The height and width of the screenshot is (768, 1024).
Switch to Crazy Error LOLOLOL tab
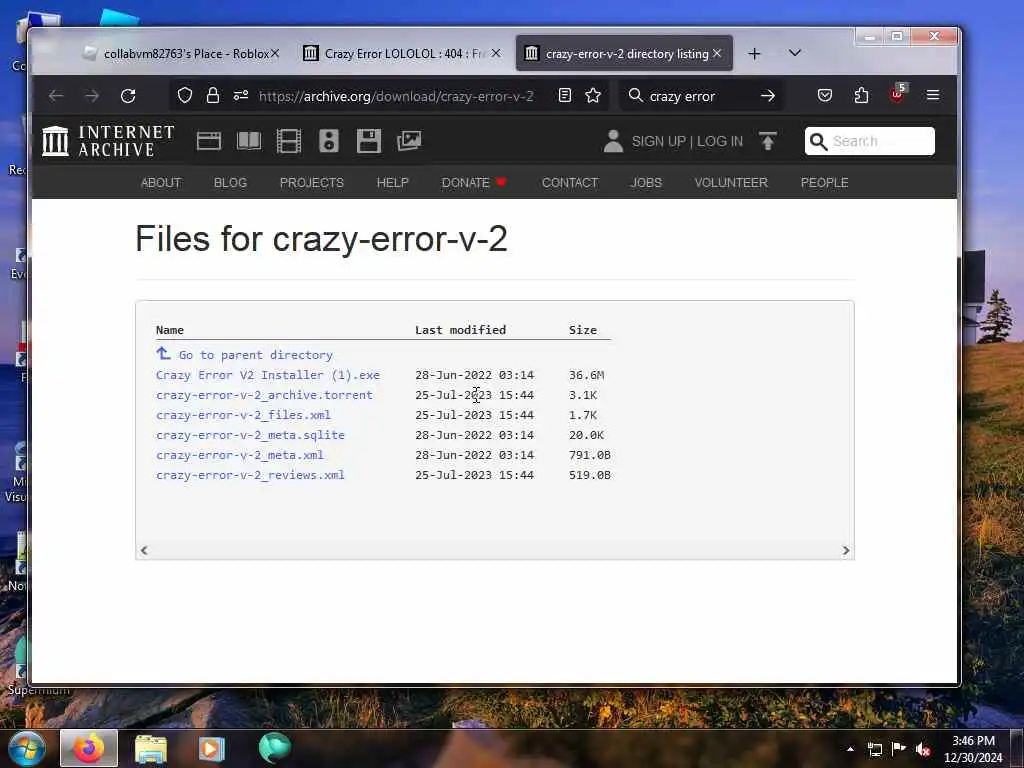pyautogui.click(x=396, y=54)
